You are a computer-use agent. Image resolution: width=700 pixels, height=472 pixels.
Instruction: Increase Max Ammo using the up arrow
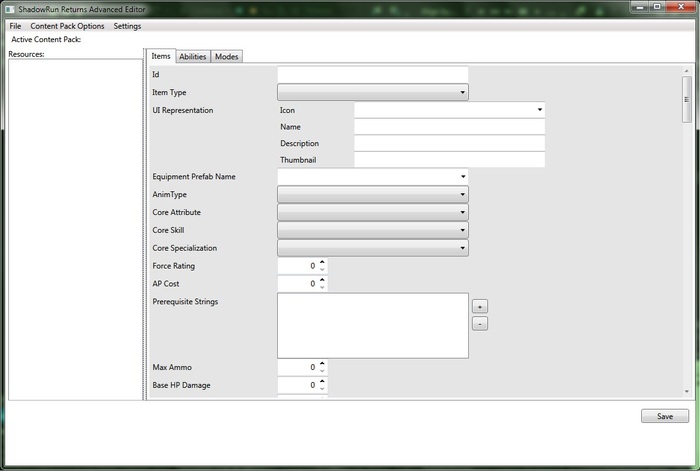[322, 363]
